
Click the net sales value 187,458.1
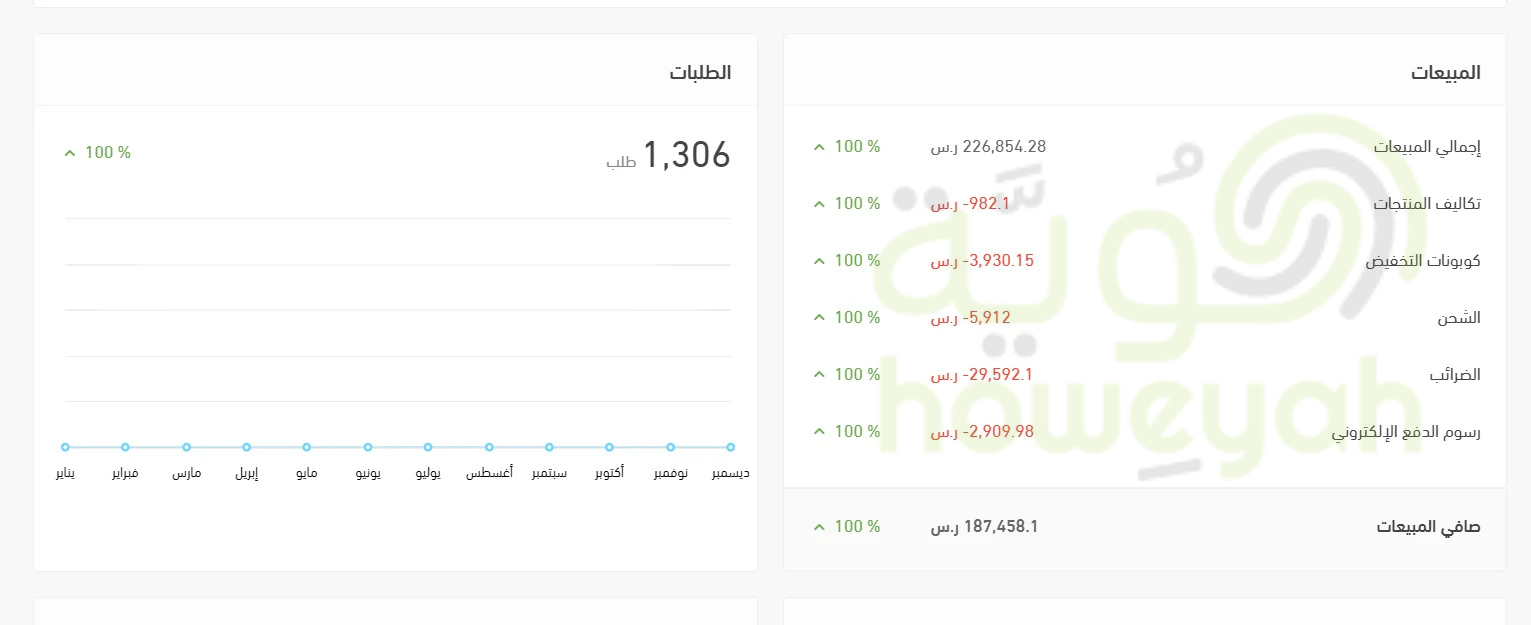pyautogui.click(x=1000, y=527)
